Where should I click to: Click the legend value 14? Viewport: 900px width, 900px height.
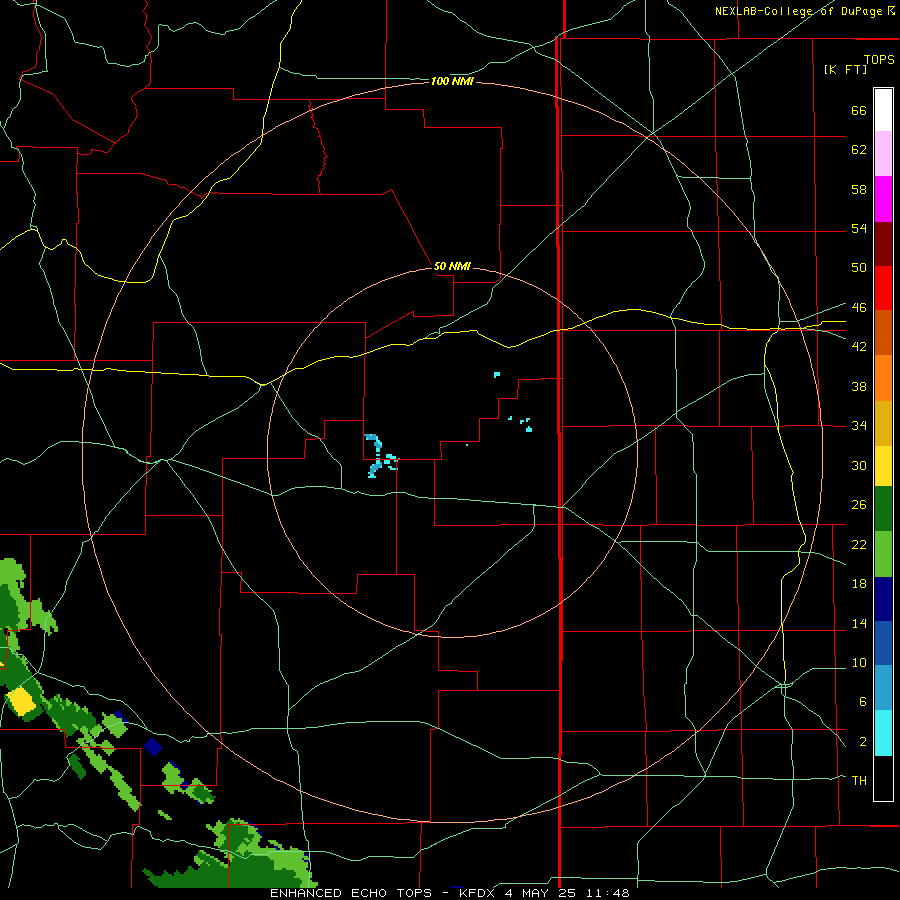859,623
